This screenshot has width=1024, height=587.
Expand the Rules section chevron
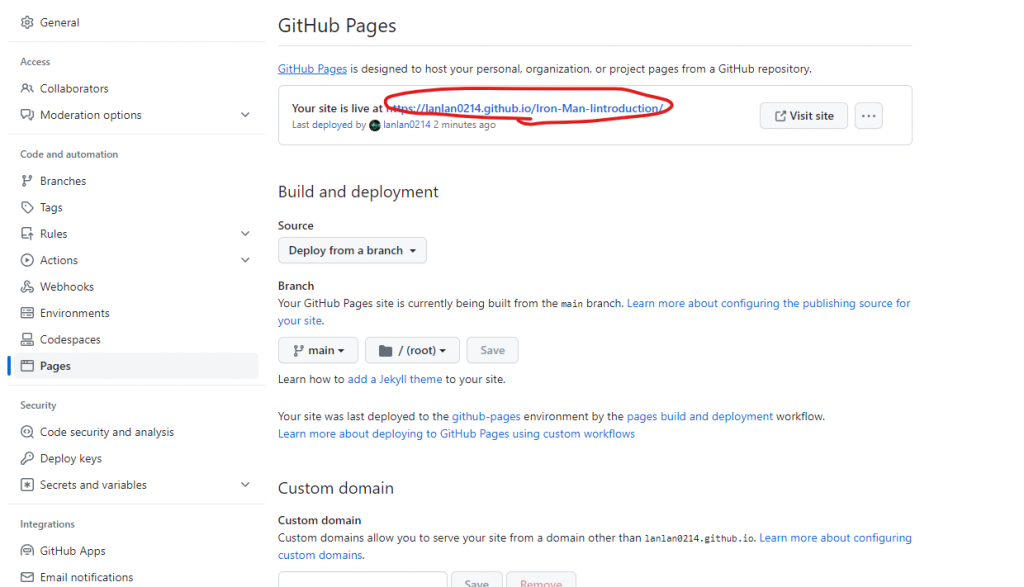pyautogui.click(x=245, y=234)
